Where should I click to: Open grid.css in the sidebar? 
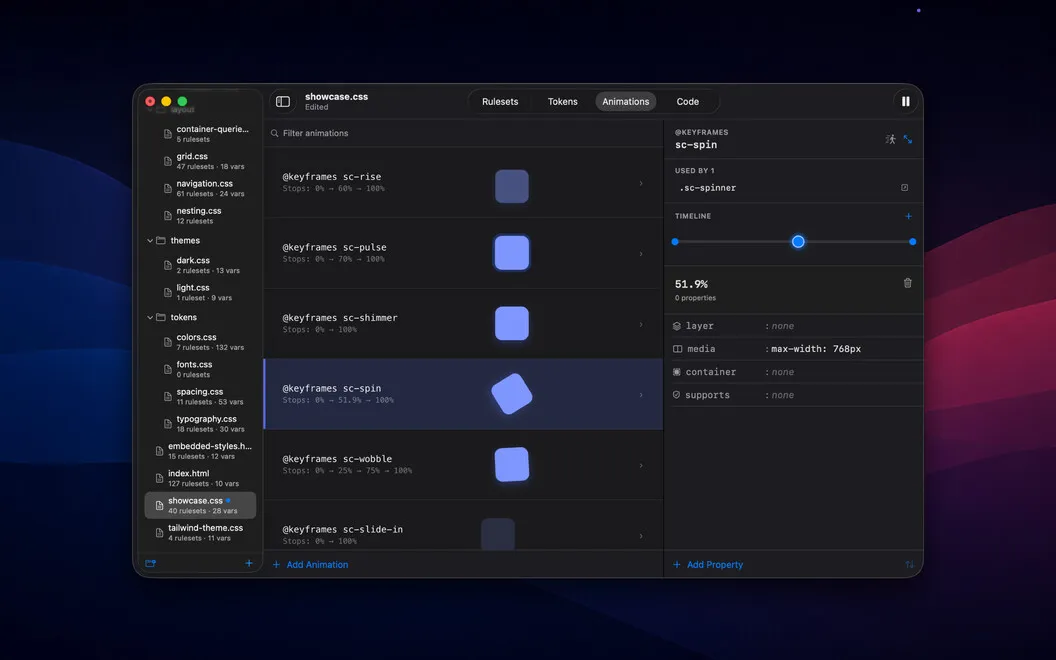coord(200,161)
